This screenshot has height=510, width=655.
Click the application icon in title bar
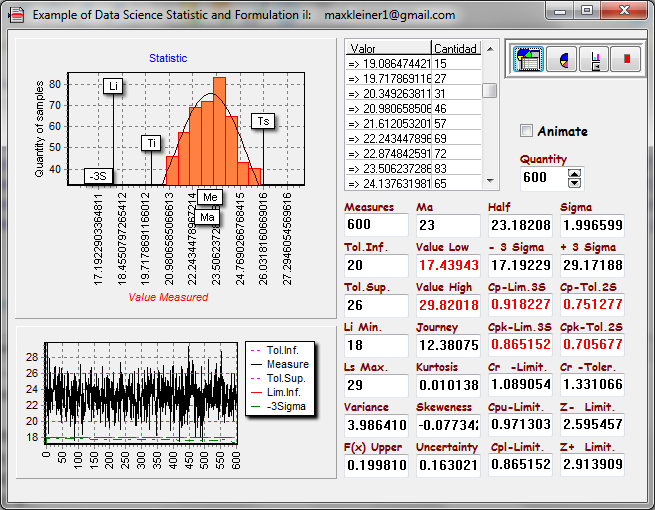point(17,15)
